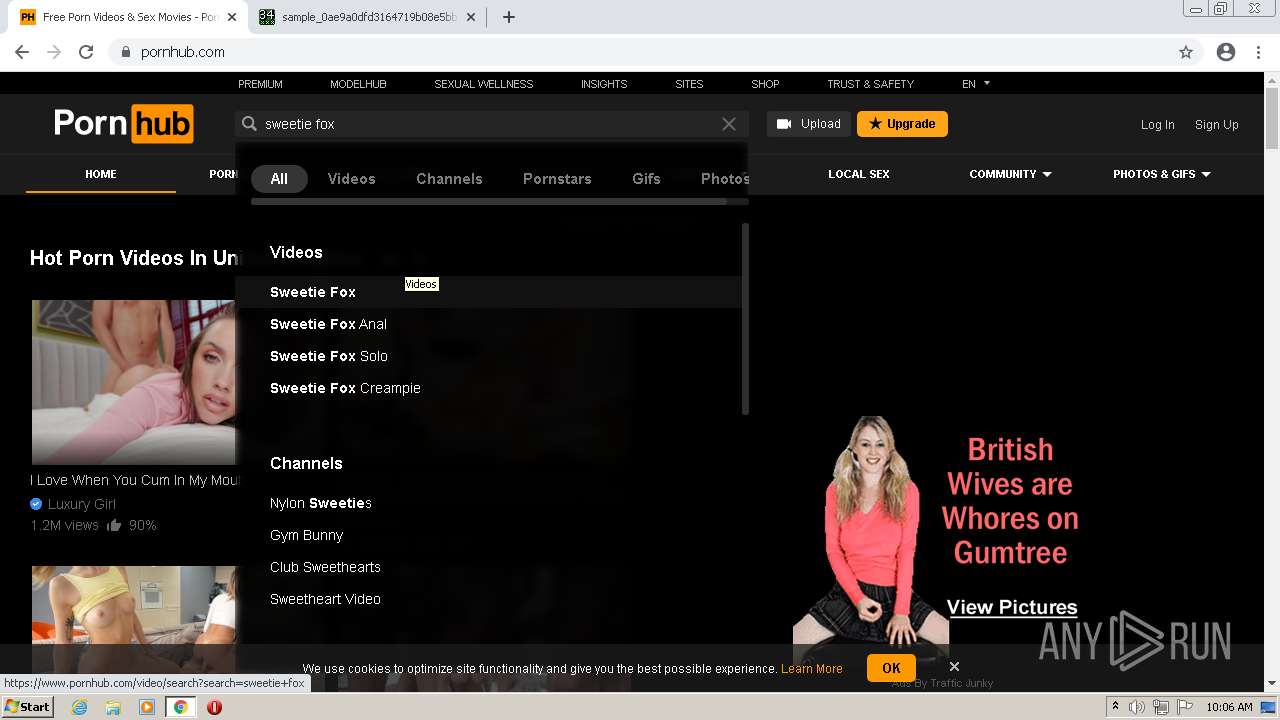Open the SHOP top menu link
1280x720 pixels.
(x=765, y=84)
